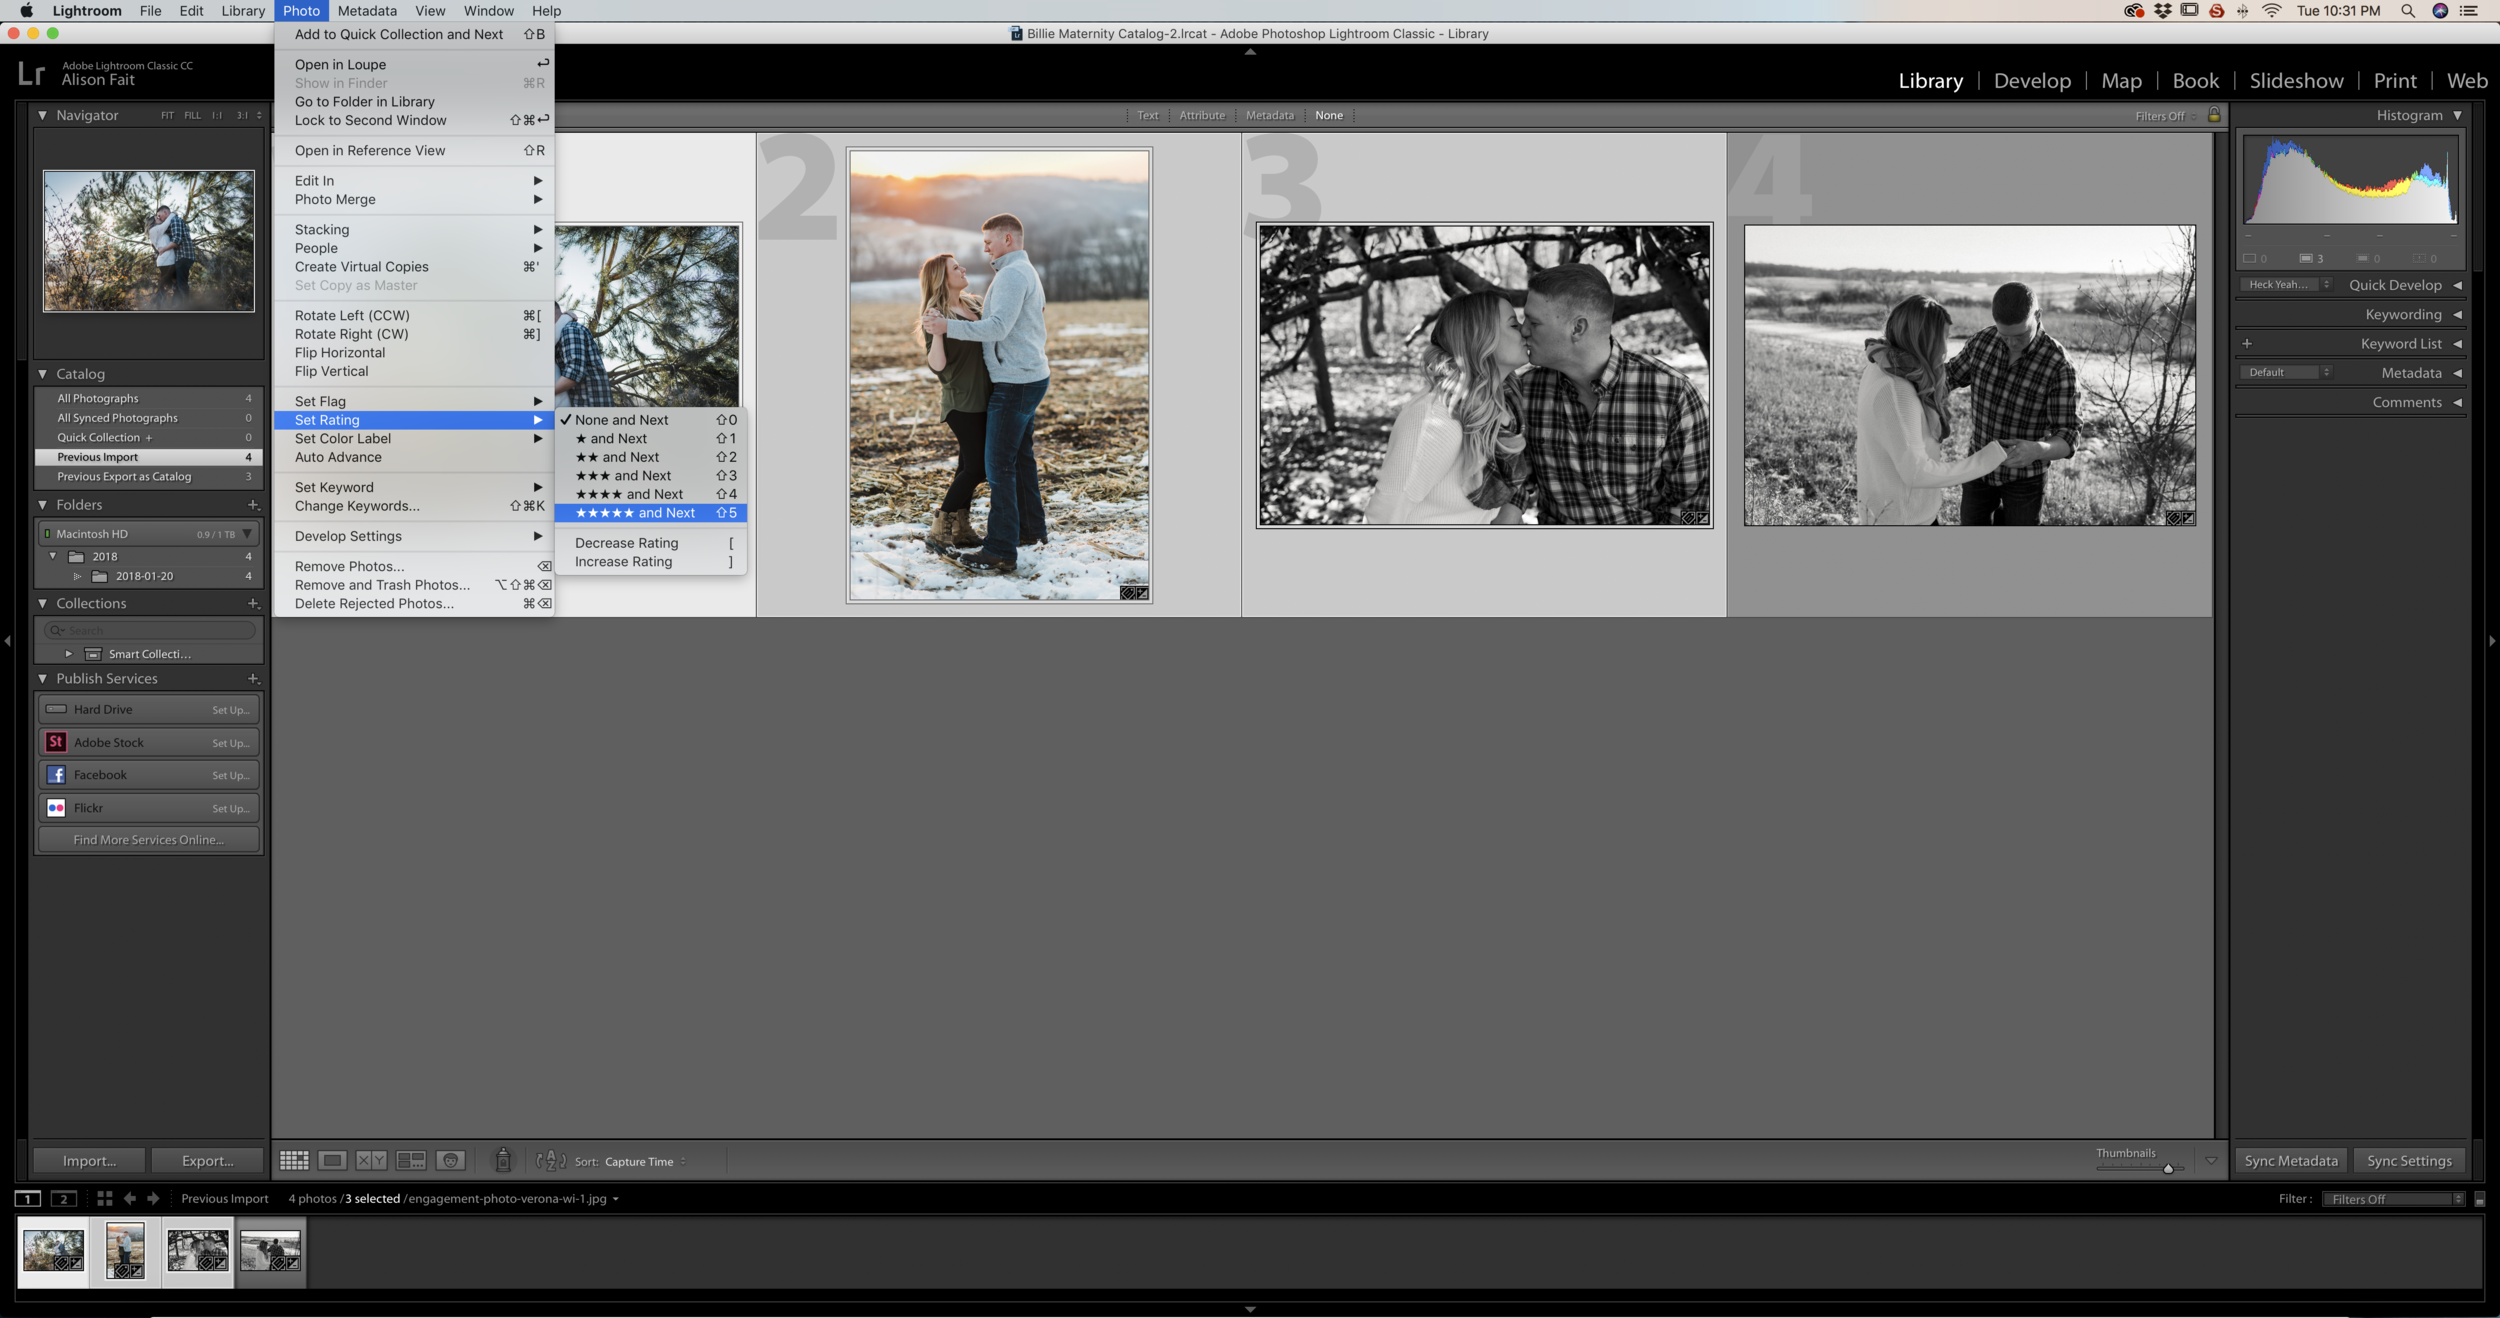Click the Flickr publish service icon

tap(56, 808)
